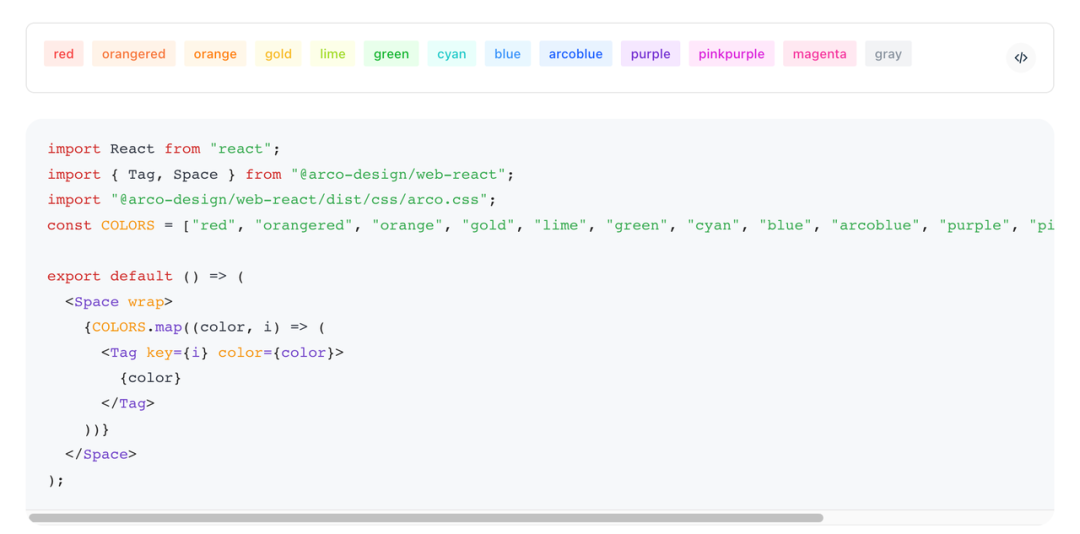This screenshot has width=1080, height=534.
Task: Click the "react" import string in code
Action: tap(242, 149)
